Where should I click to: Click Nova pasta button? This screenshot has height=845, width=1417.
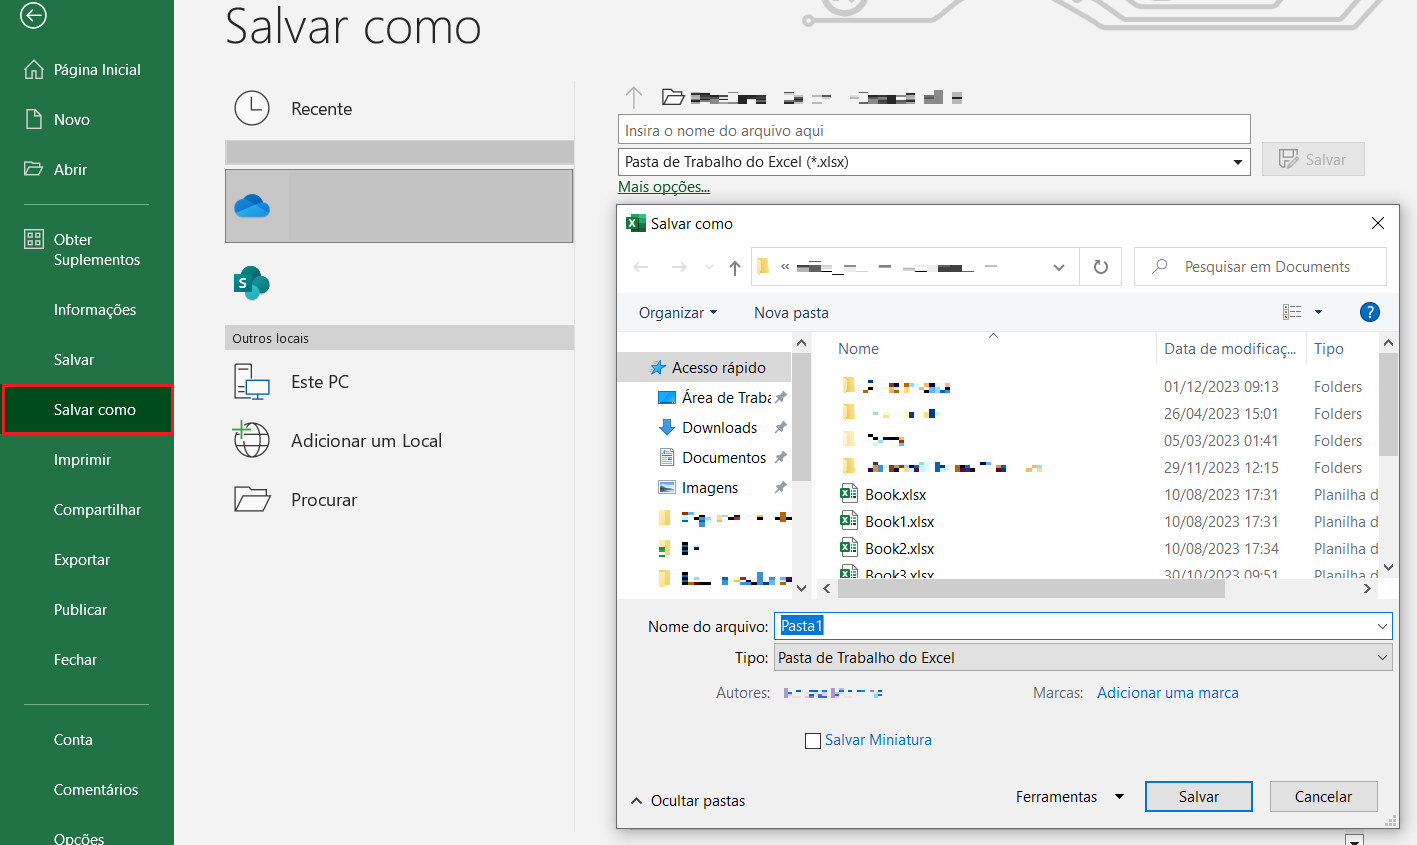791,313
